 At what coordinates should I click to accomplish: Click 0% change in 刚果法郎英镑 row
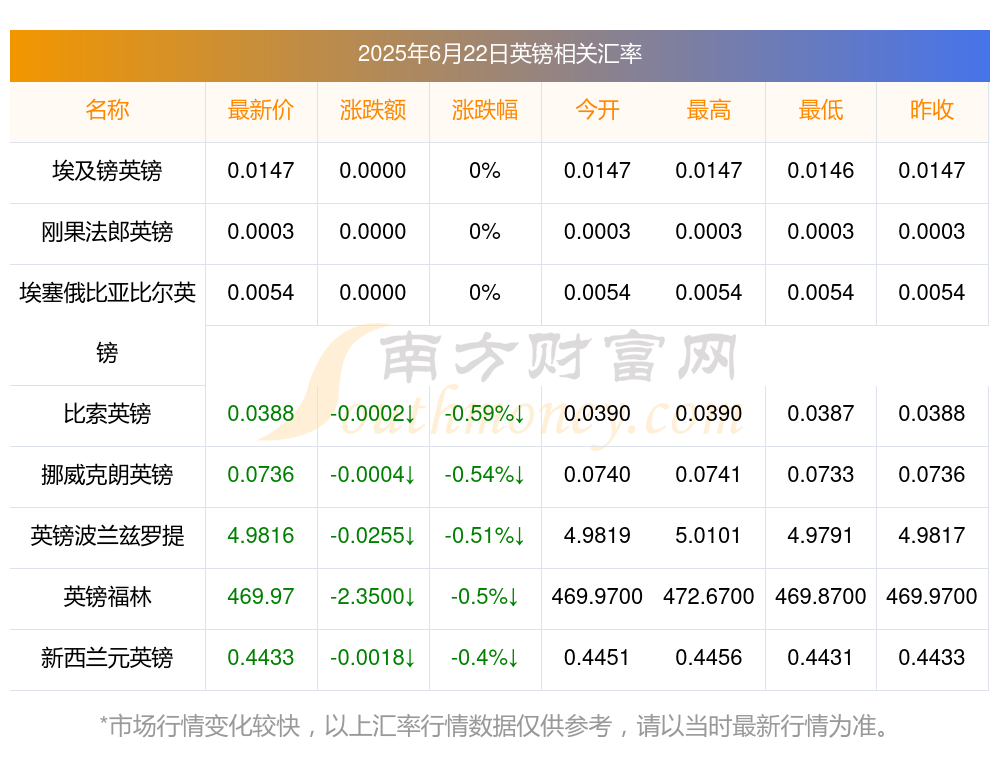pos(485,232)
